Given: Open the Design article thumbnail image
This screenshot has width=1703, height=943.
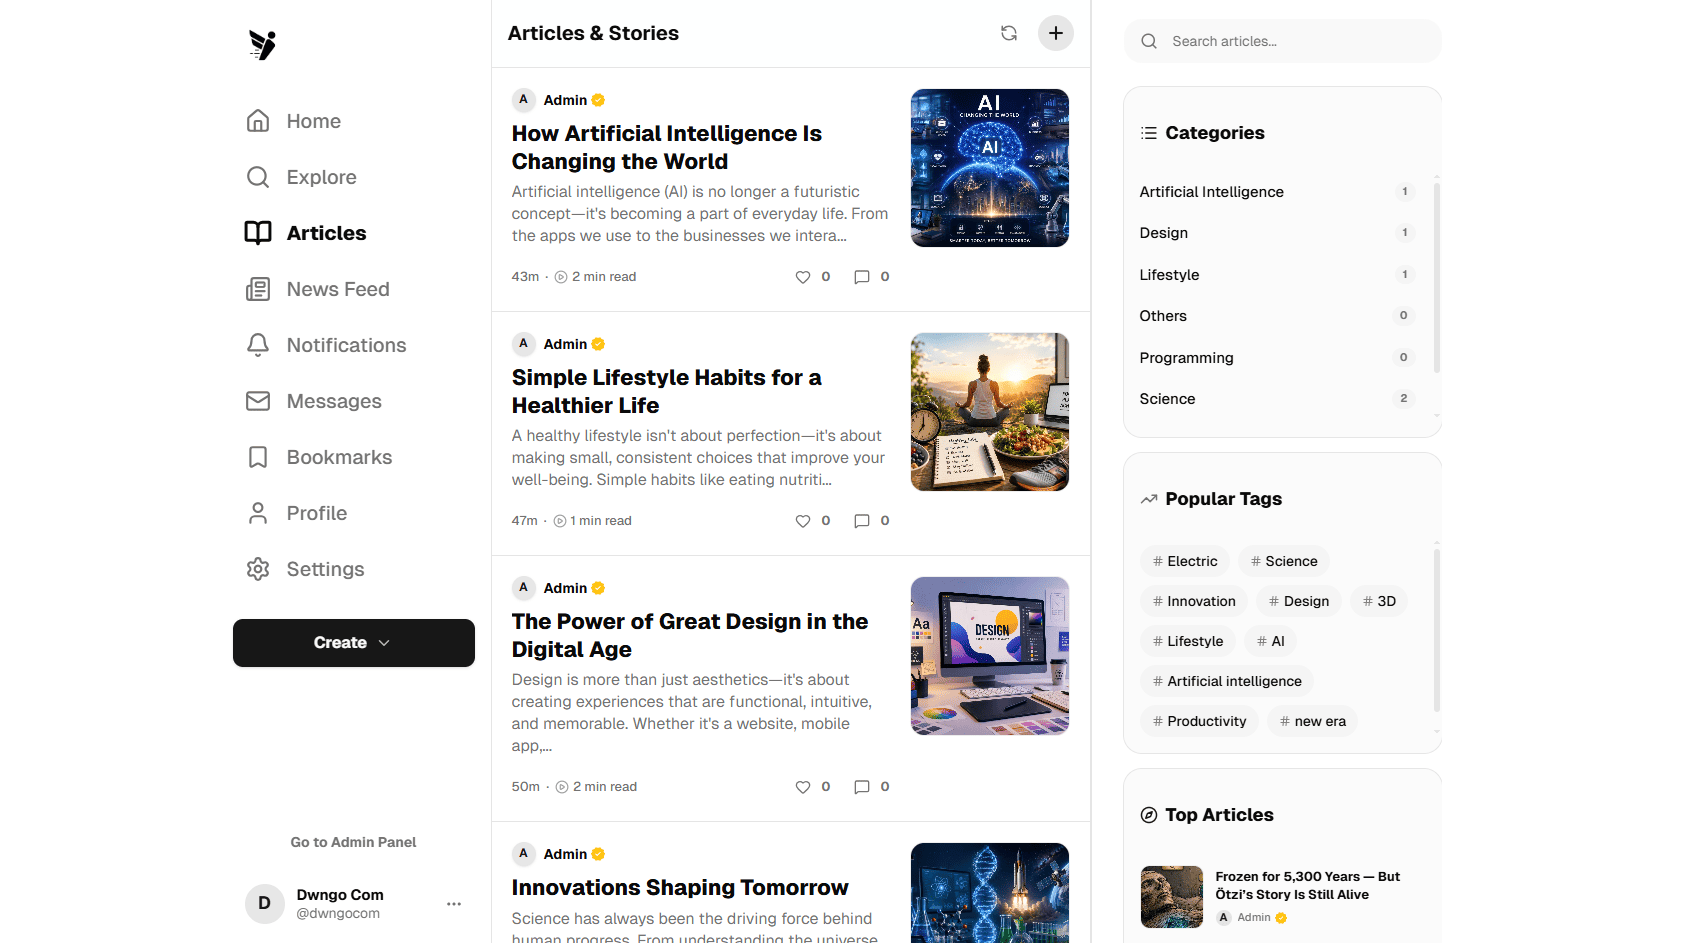Looking at the screenshot, I should coord(990,656).
